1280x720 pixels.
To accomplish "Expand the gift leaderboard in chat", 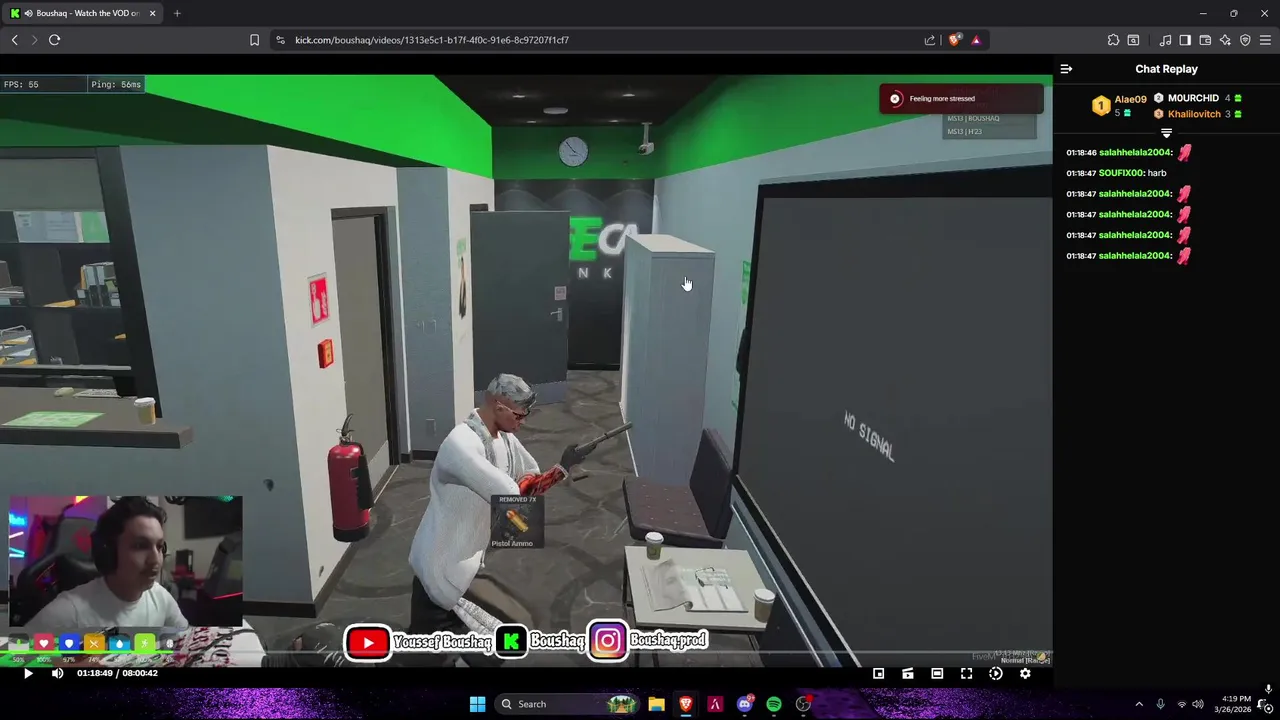I will click(x=1166, y=133).
